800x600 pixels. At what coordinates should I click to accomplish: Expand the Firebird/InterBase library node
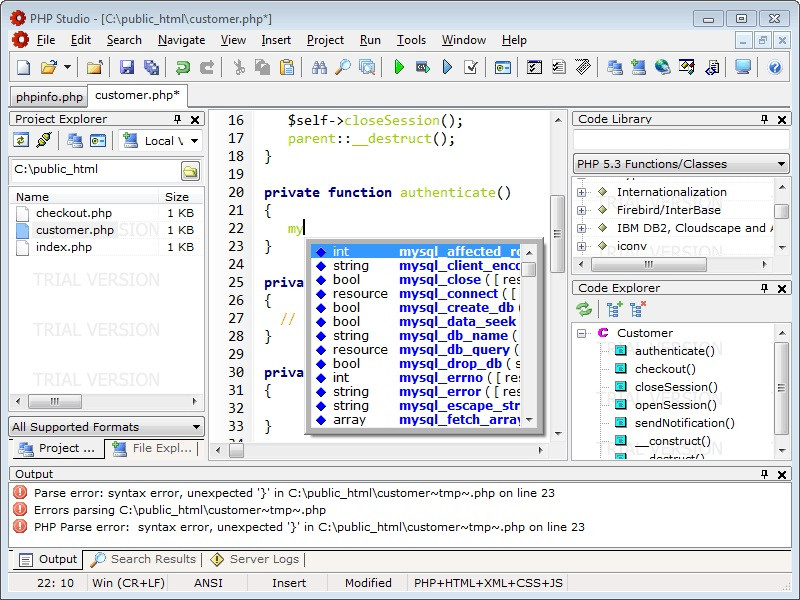tap(581, 210)
